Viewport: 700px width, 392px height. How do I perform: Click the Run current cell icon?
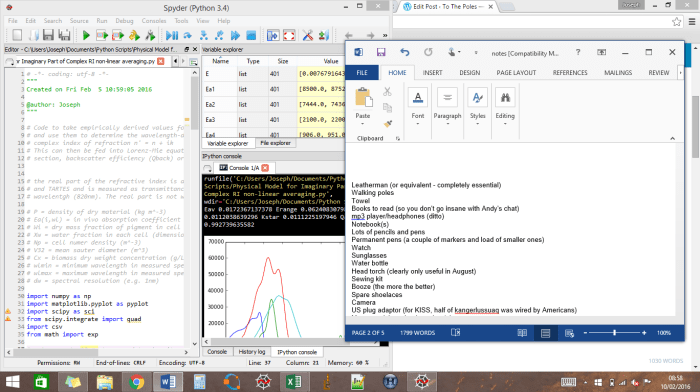pyautogui.click(x=102, y=35)
